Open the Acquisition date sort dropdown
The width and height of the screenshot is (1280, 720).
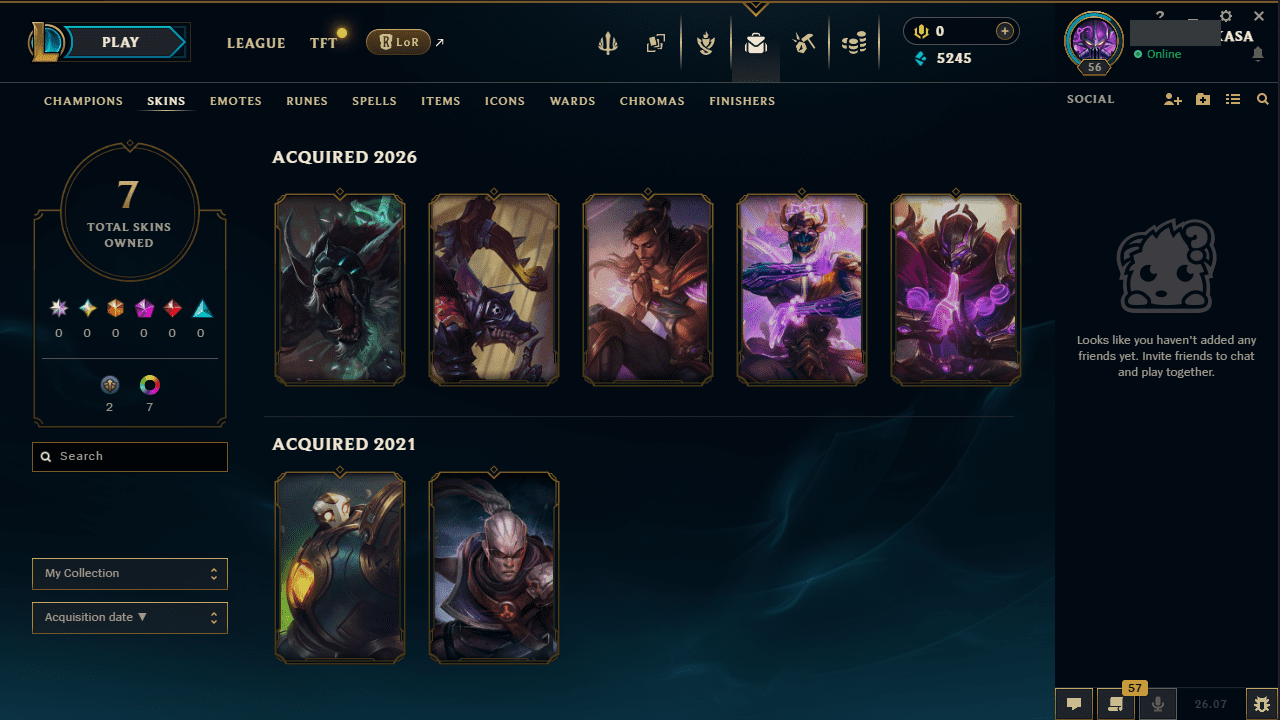point(130,618)
